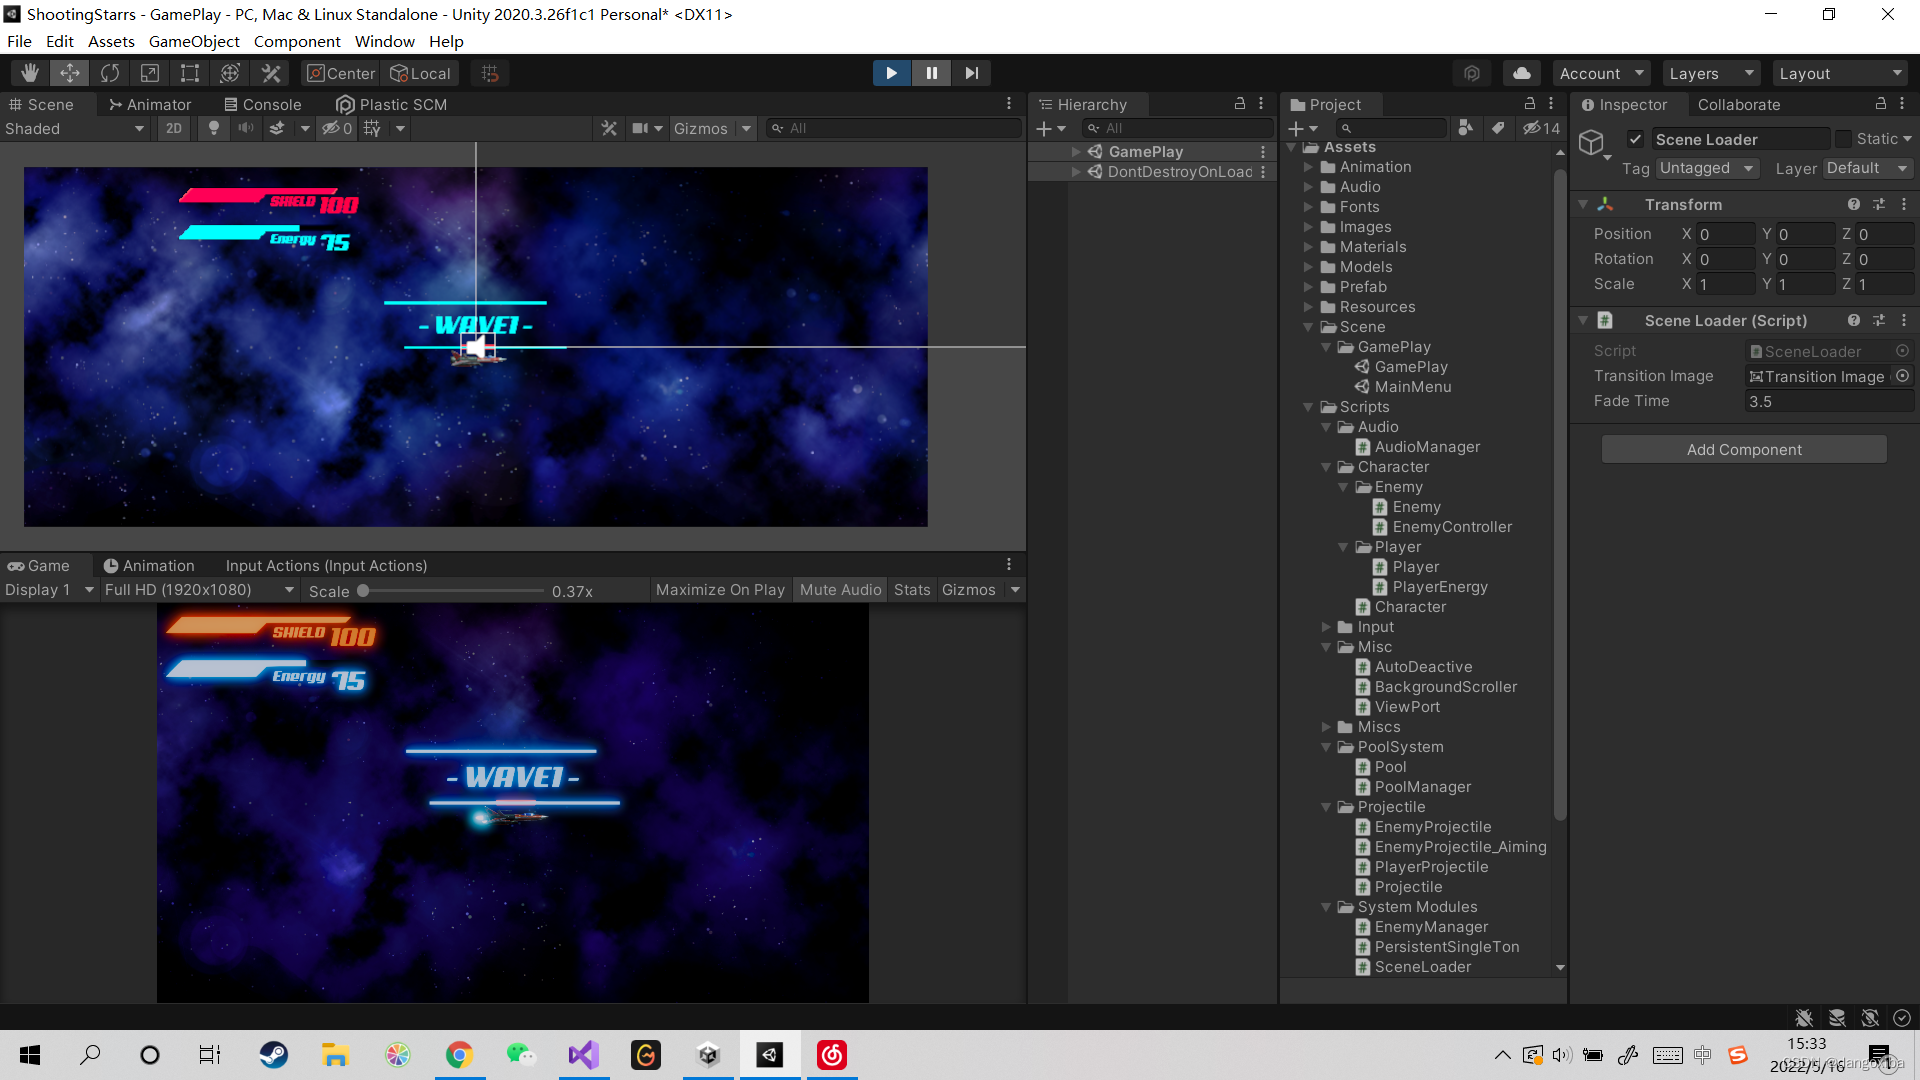Switch to the Console tab

[x=262, y=104]
